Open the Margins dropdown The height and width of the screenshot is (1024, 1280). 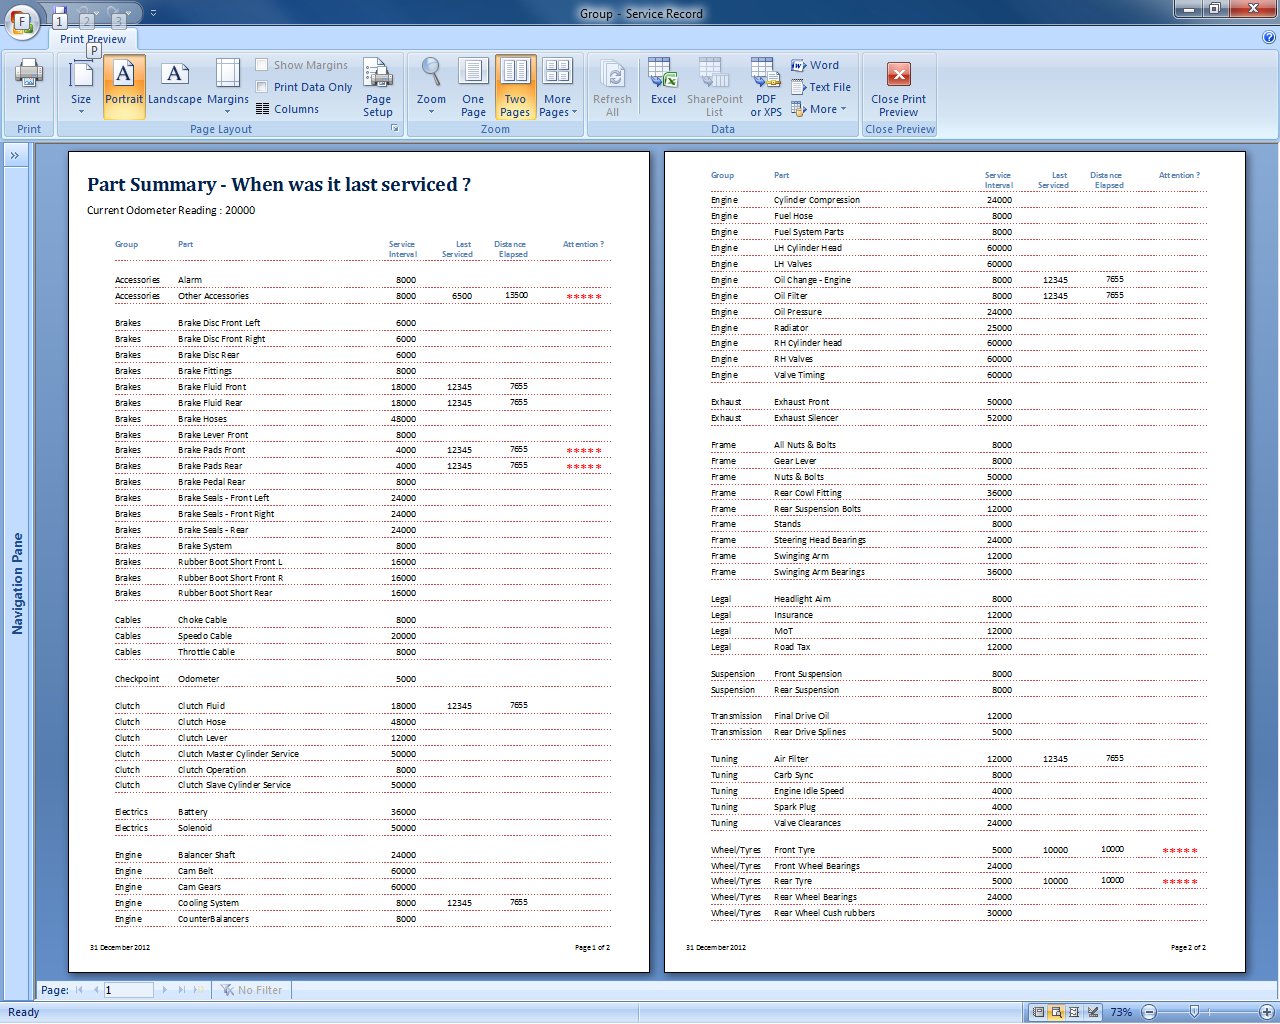click(228, 86)
